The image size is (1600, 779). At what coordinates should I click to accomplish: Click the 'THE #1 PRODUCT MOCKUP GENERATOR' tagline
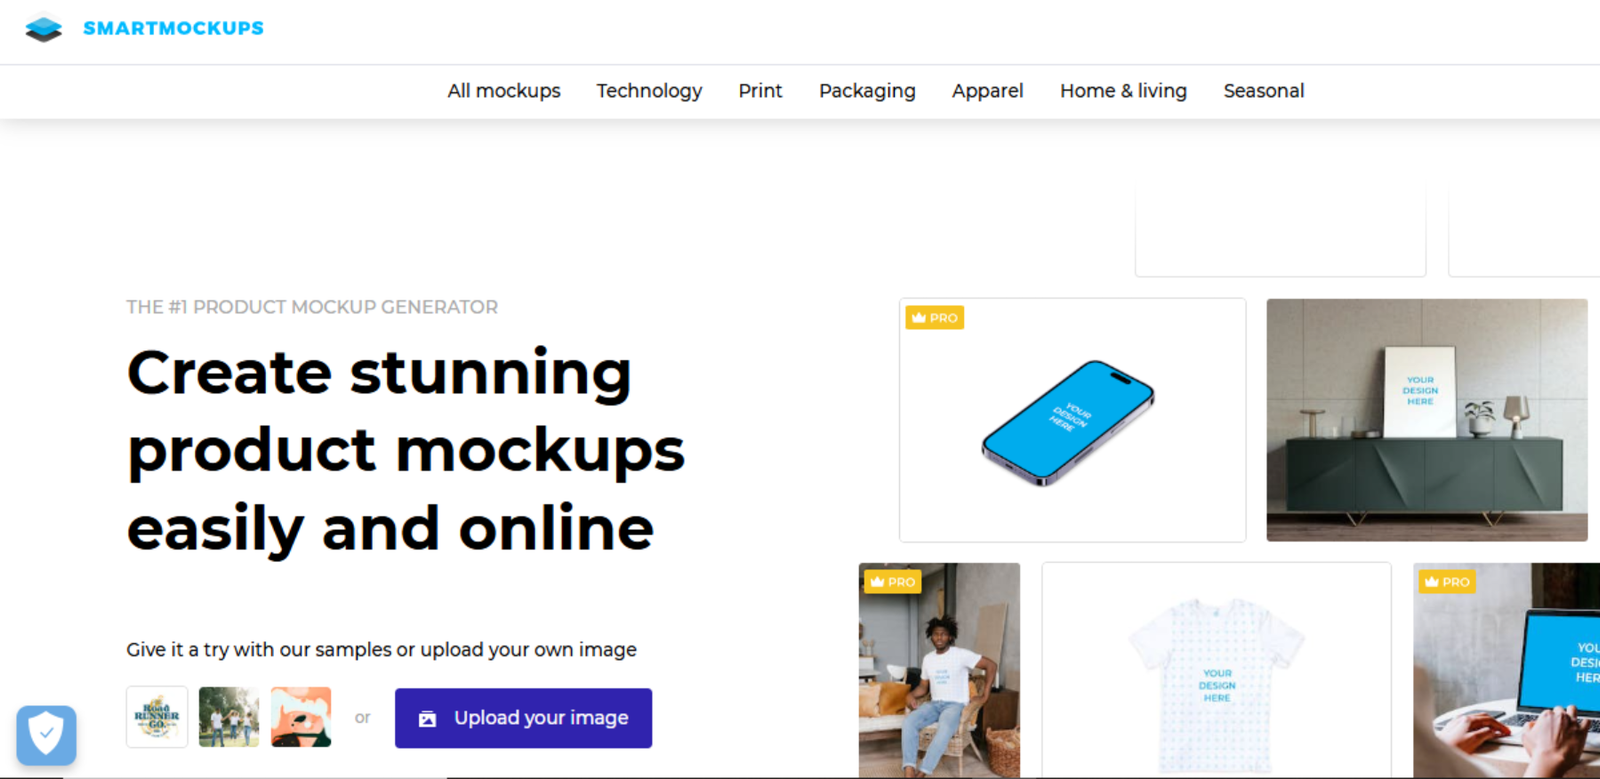coord(312,307)
